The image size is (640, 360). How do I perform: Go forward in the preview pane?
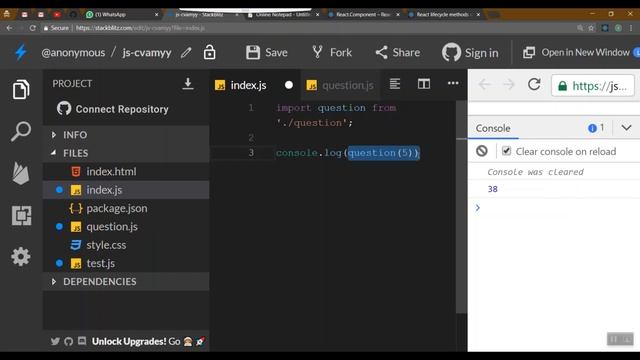point(509,84)
